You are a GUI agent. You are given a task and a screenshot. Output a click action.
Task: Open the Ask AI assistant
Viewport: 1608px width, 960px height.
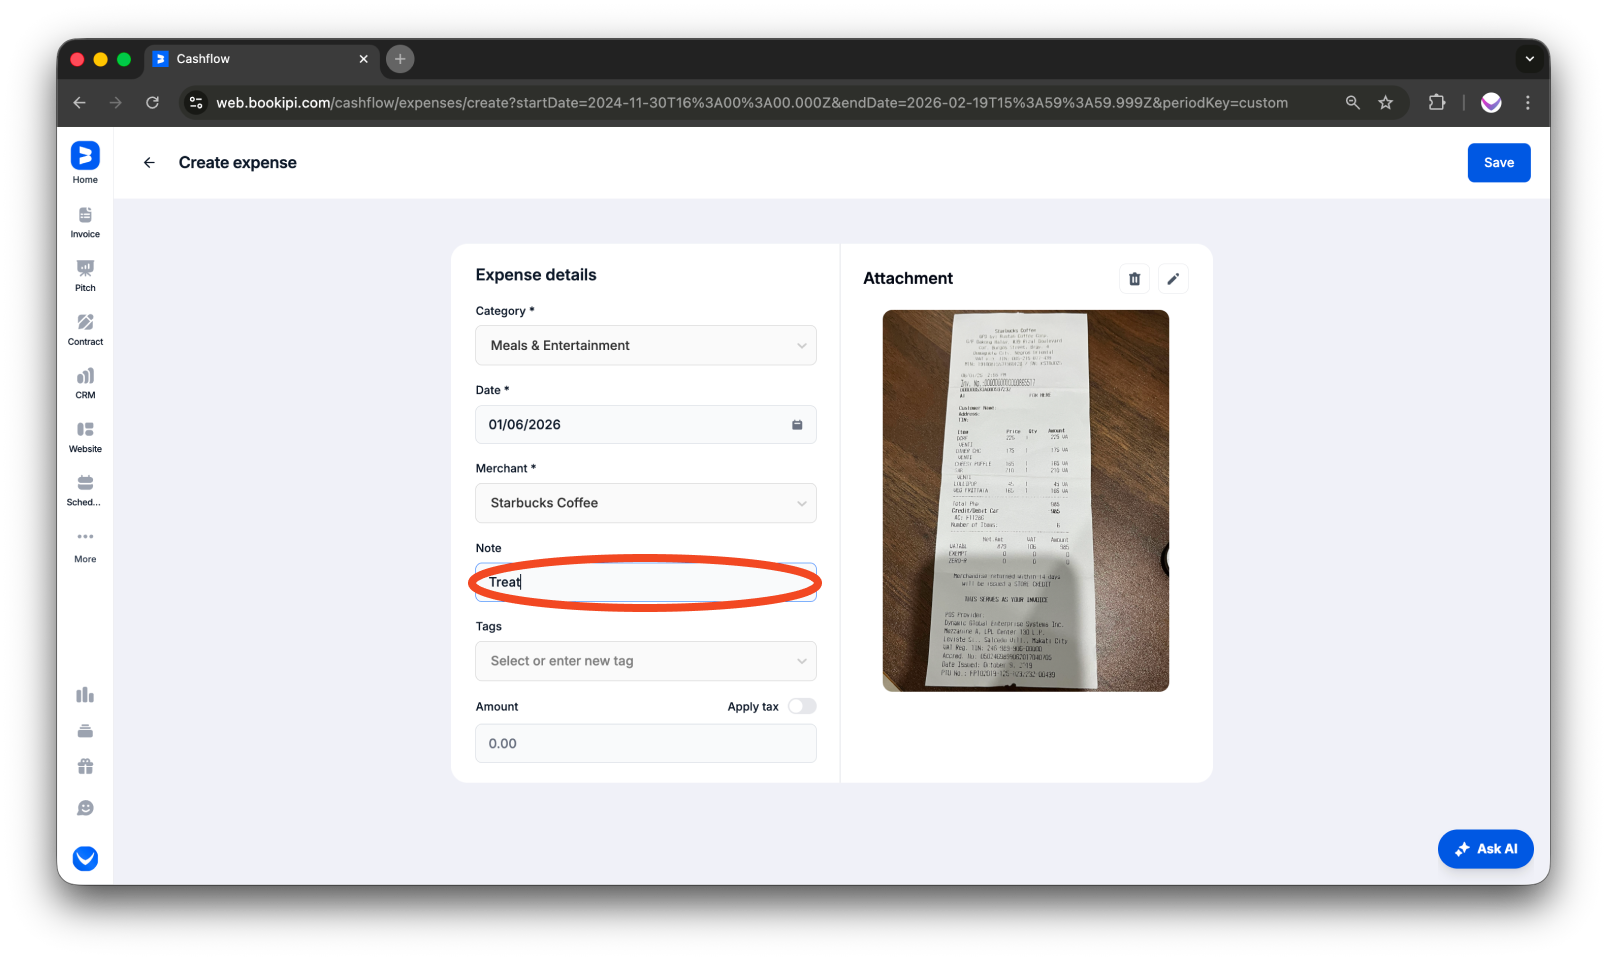pyautogui.click(x=1486, y=849)
